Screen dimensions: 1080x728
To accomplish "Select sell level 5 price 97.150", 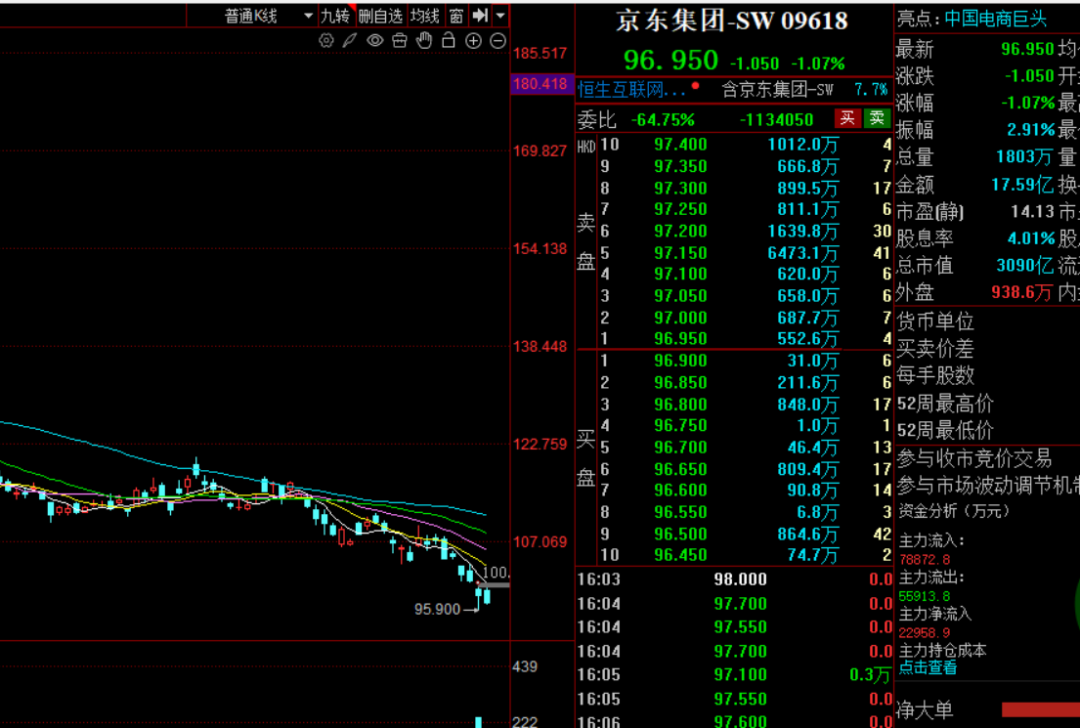I will (681, 253).
